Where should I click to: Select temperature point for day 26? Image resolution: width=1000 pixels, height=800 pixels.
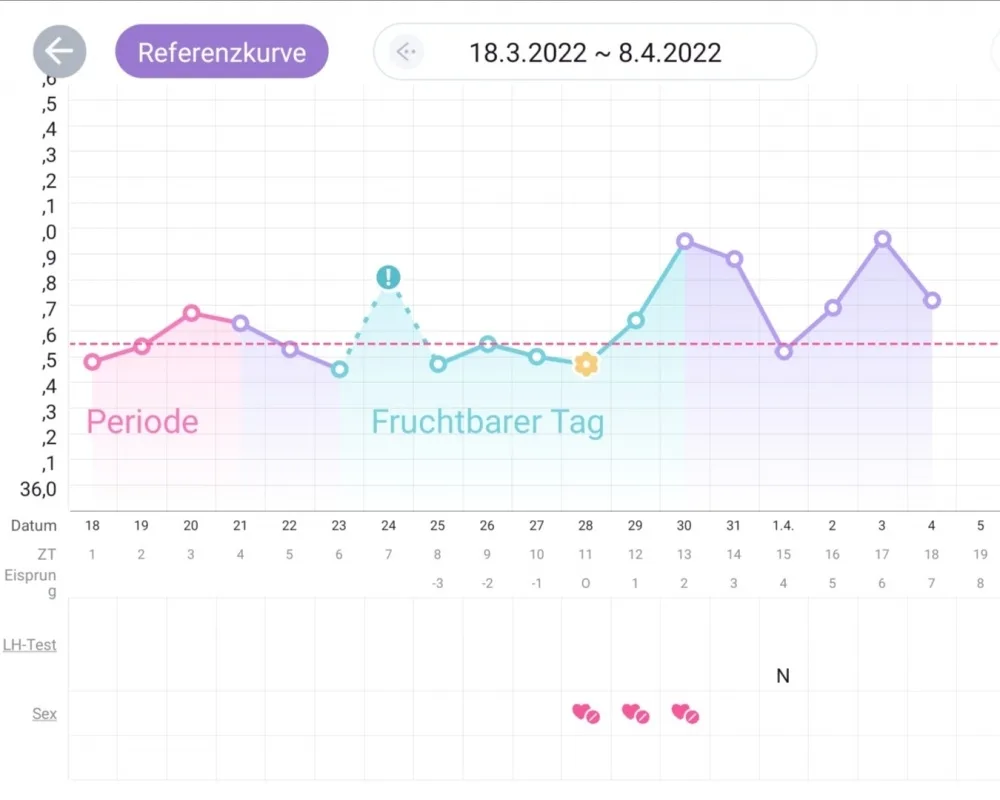[x=487, y=344]
